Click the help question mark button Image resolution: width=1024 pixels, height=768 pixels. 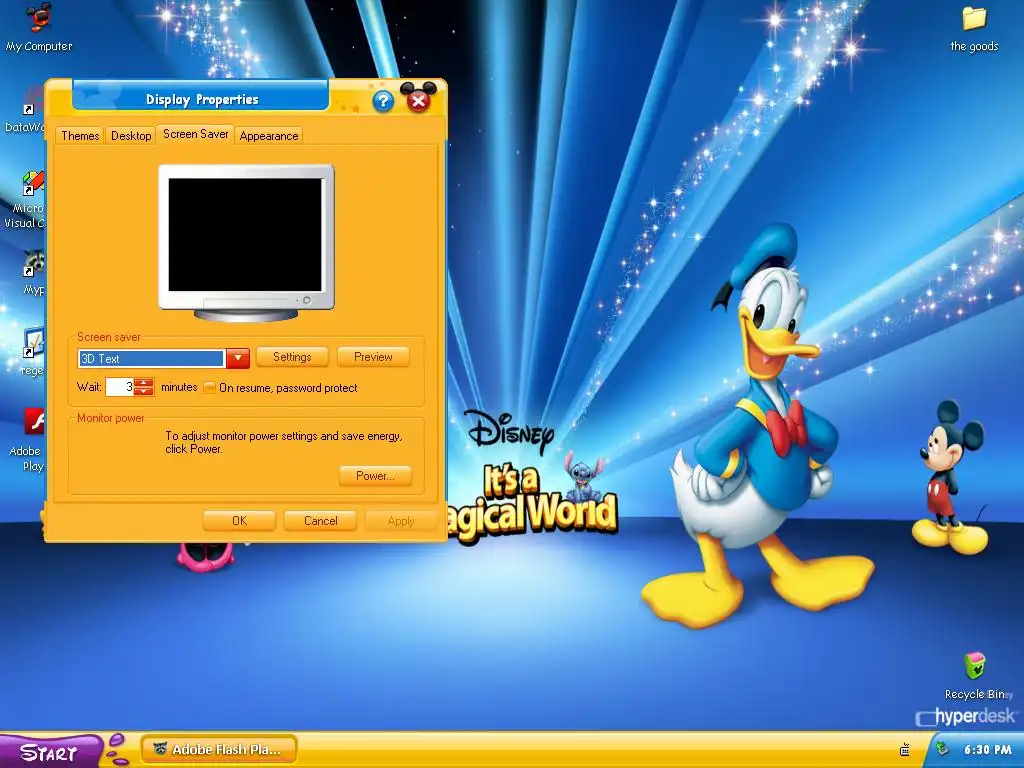click(383, 101)
